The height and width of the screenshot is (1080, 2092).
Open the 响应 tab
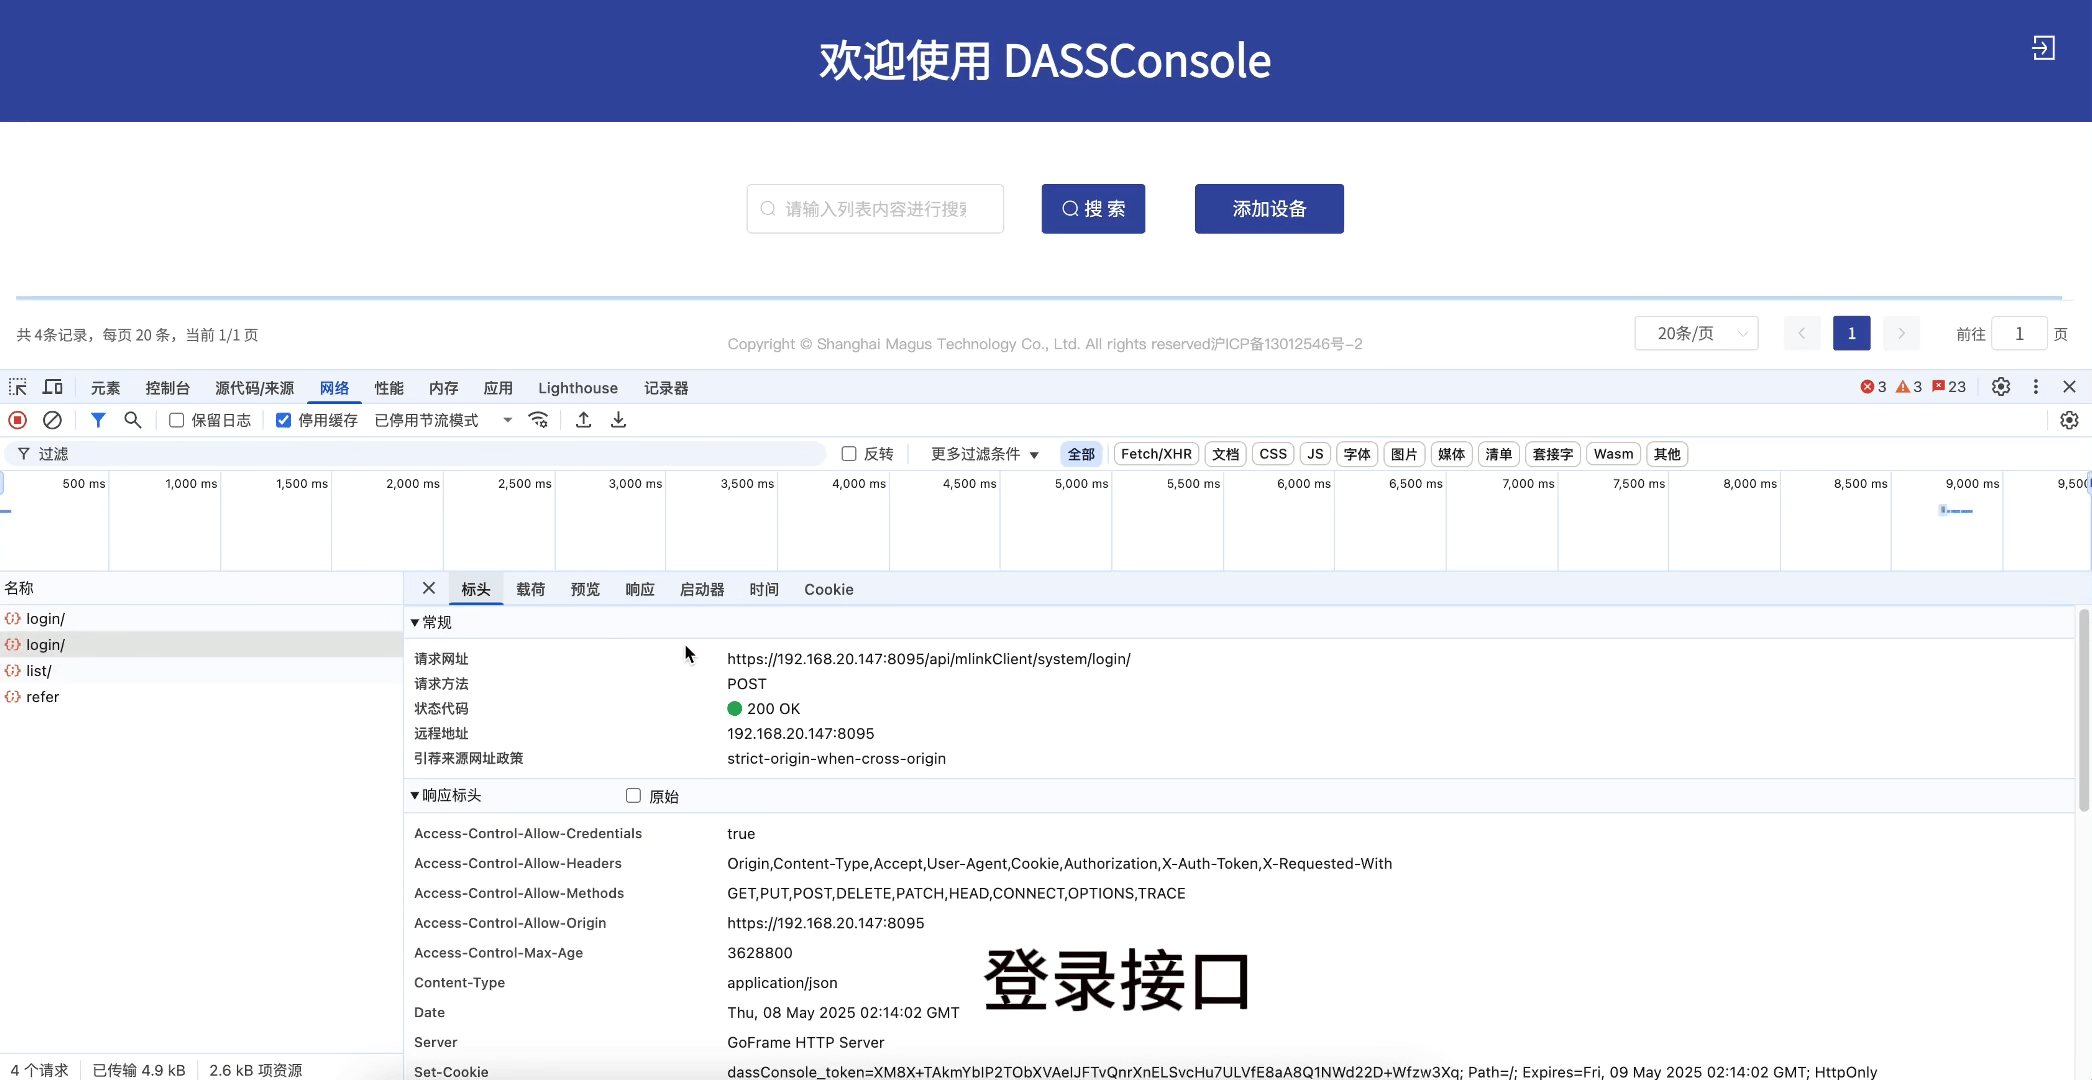click(x=640, y=589)
